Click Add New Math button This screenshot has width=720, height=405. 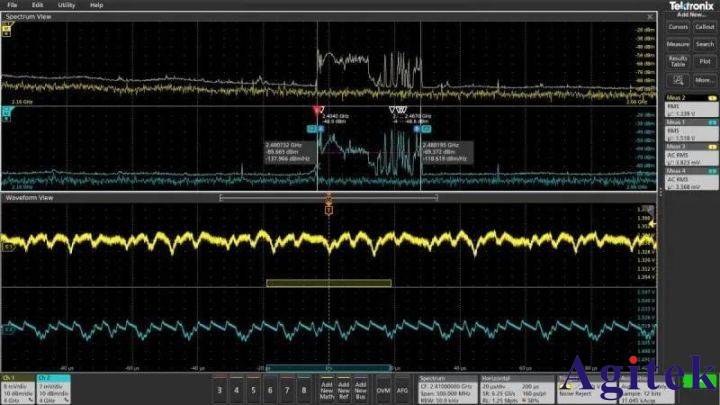326,386
